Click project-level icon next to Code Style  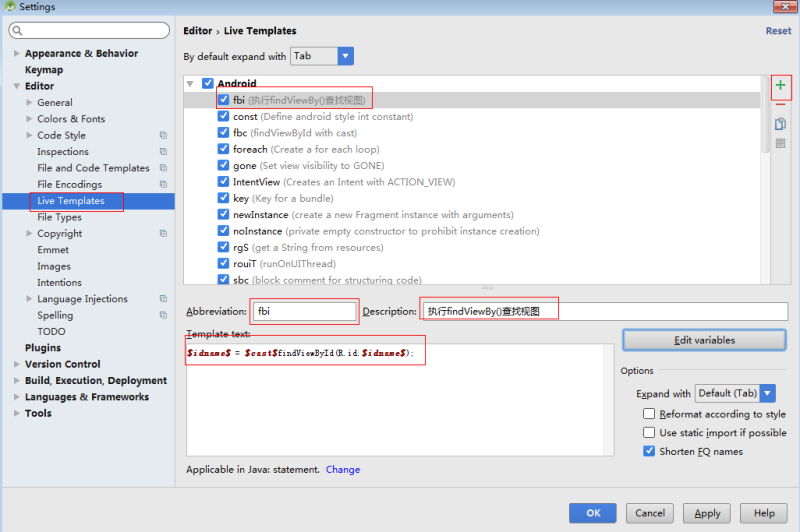pos(163,135)
